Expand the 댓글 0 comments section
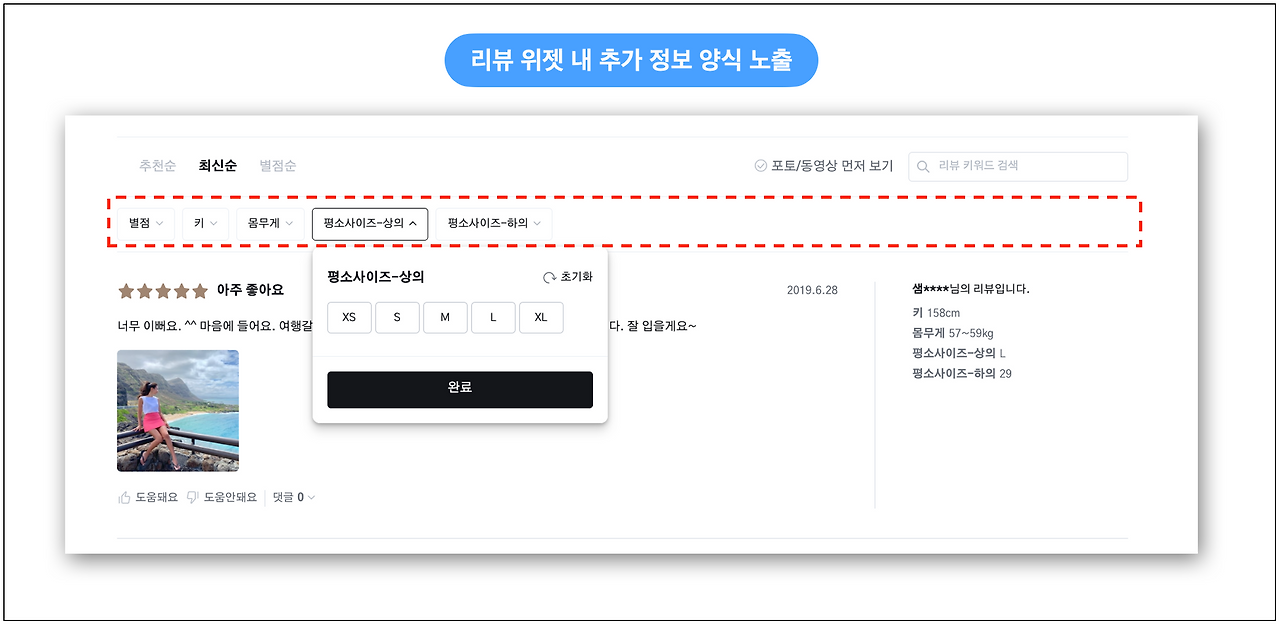The image size is (1280, 625). [x=292, y=497]
